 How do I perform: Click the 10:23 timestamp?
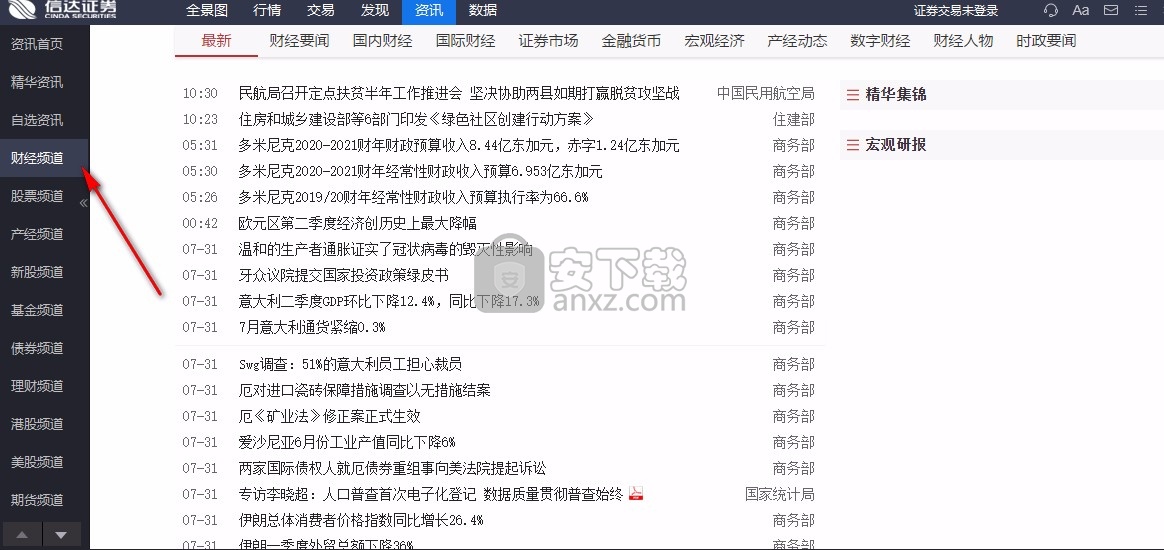[x=200, y=120]
